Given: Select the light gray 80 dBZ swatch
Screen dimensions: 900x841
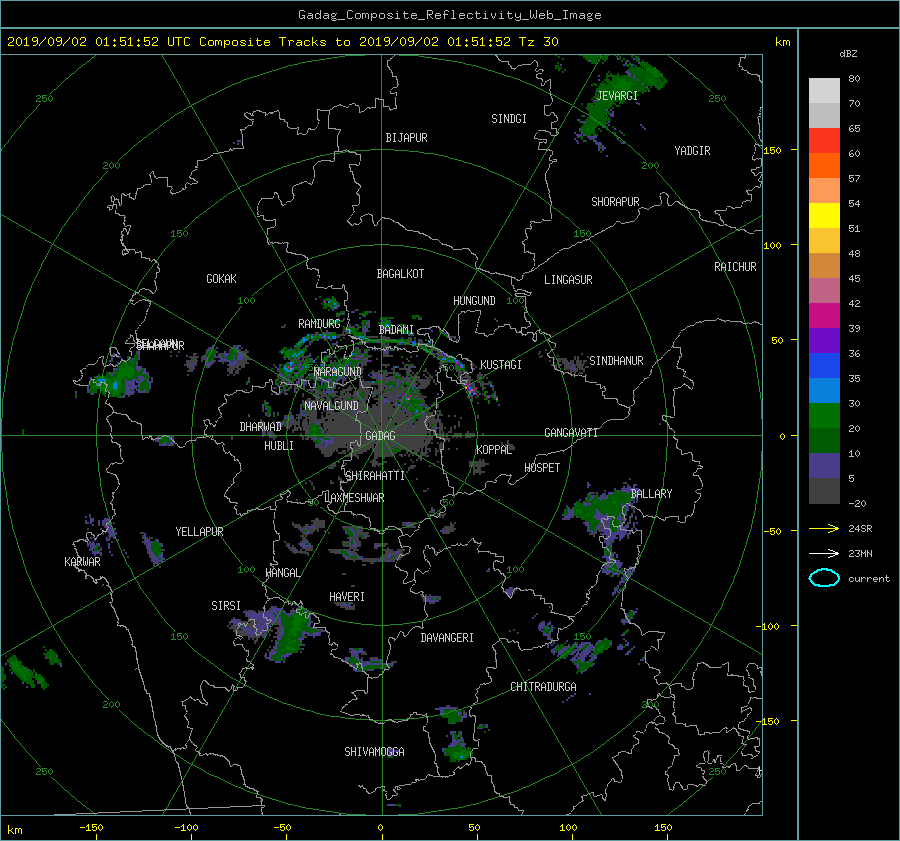Looking at the screenshot, I should tap(824, 91).
